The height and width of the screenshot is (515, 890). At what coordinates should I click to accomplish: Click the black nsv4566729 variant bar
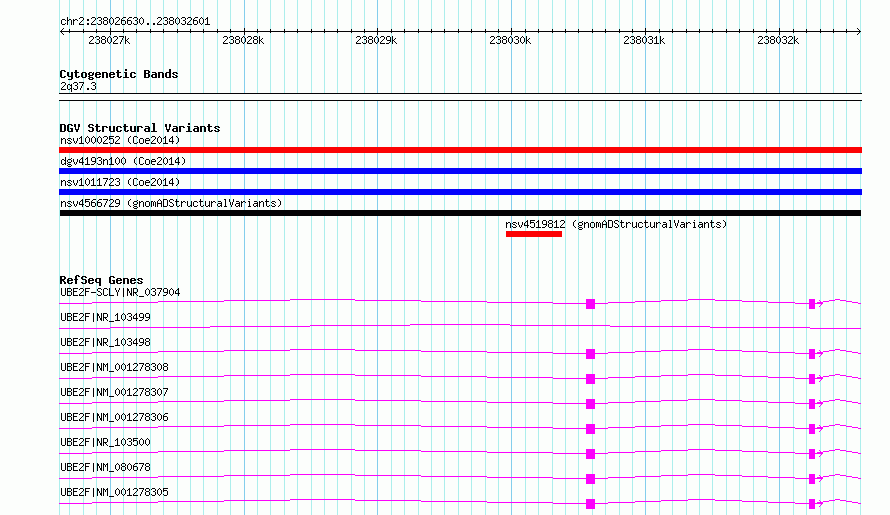tap(460, 213)
